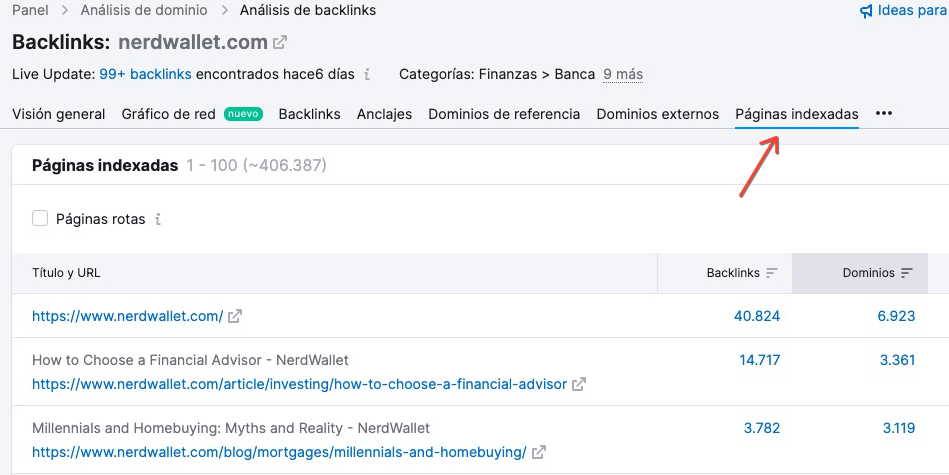Viewport: 949px width, 475px height.
Task: Open Dominios de referencia tab
Action: [504, 114]
